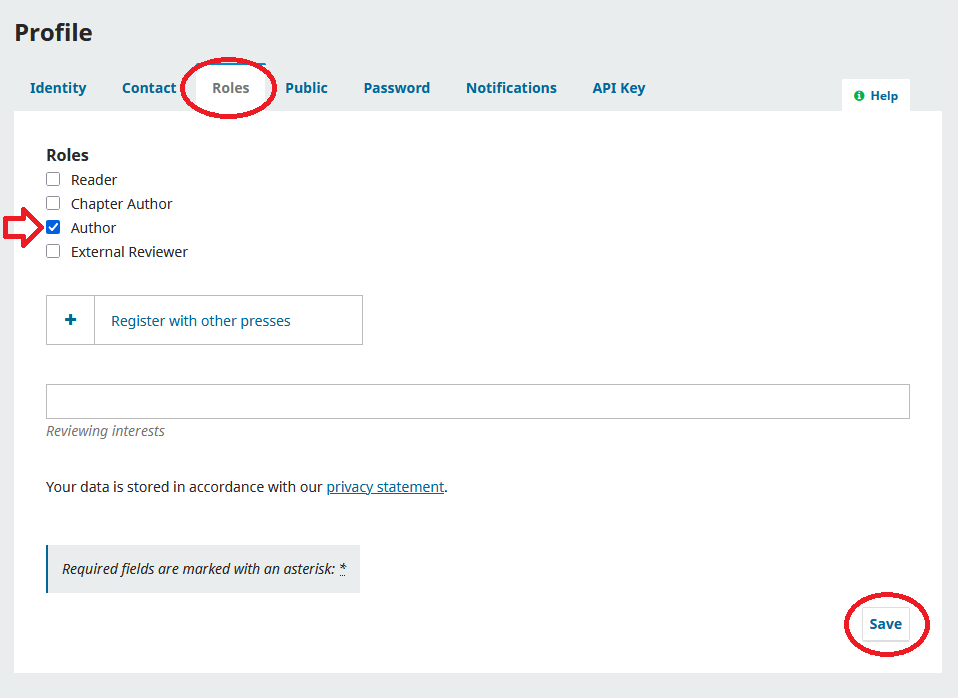Open the privacy statement link
The height and width of the screenshot is (698, 958).
point(385,487)
